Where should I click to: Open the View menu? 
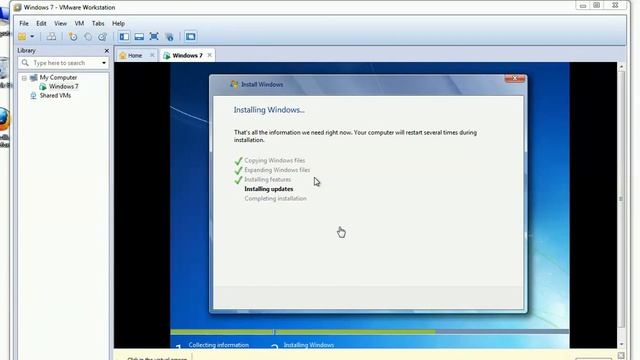(x=60, y=23)
